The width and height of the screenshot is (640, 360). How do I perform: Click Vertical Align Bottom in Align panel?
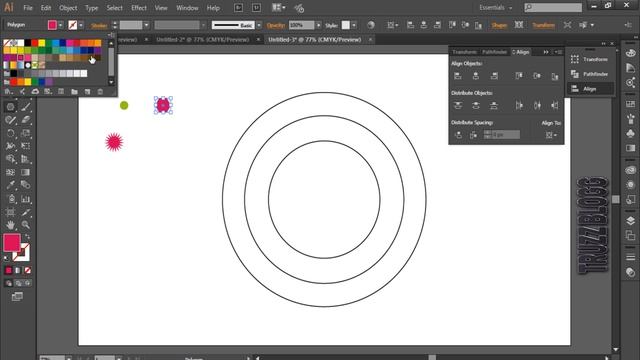(x=555, y=76)
